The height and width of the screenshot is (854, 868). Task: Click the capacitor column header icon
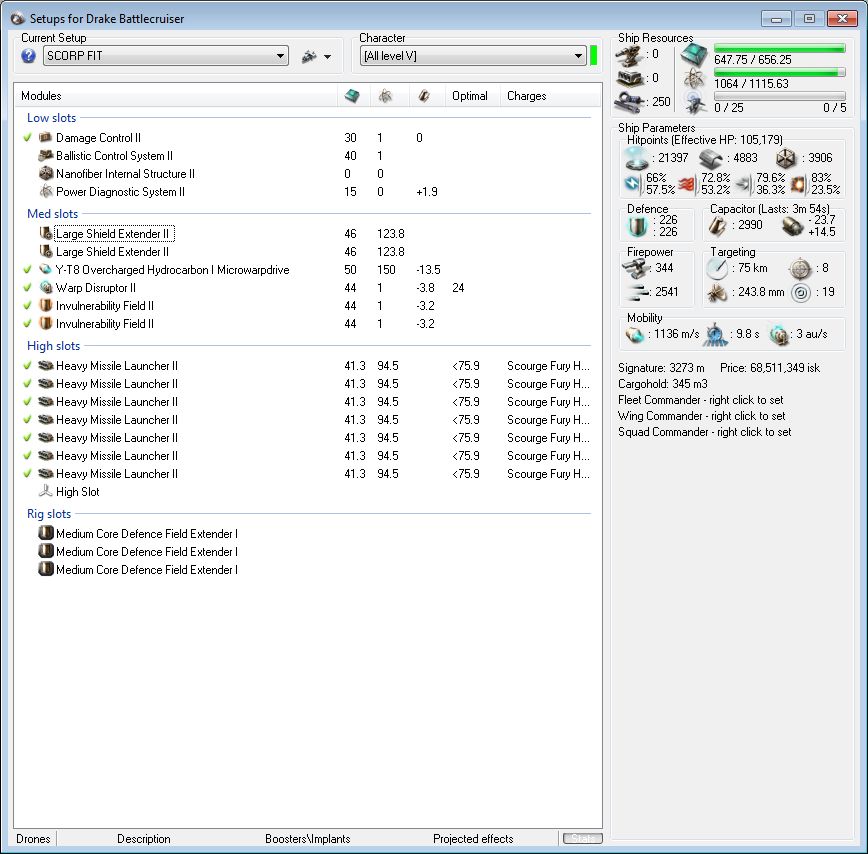point(424,96)
